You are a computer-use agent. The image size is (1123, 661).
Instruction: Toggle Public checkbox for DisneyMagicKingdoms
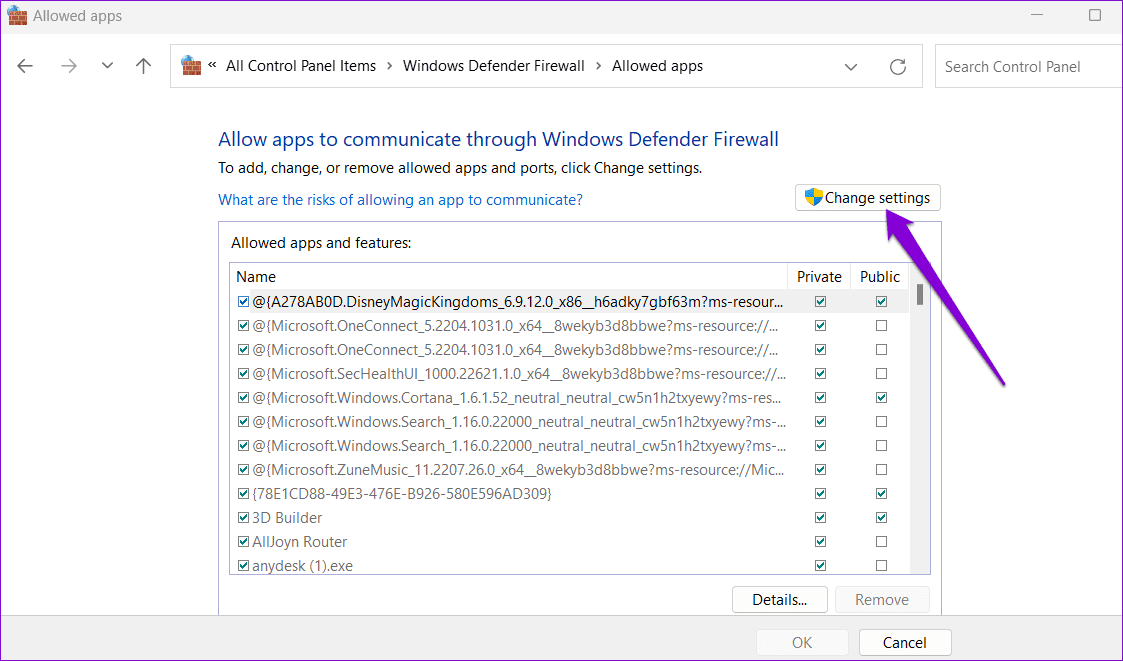[x=882, y=301]
